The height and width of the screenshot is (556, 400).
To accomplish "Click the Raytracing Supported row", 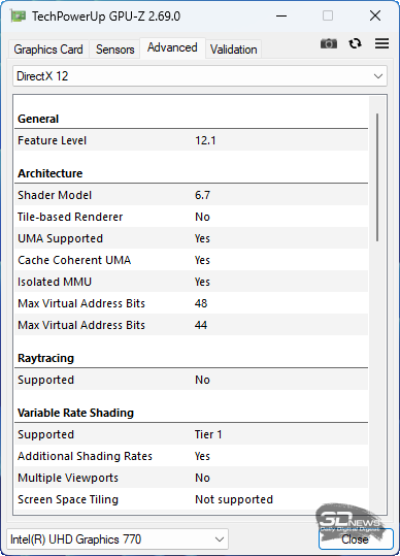I will tap(191, 380).
